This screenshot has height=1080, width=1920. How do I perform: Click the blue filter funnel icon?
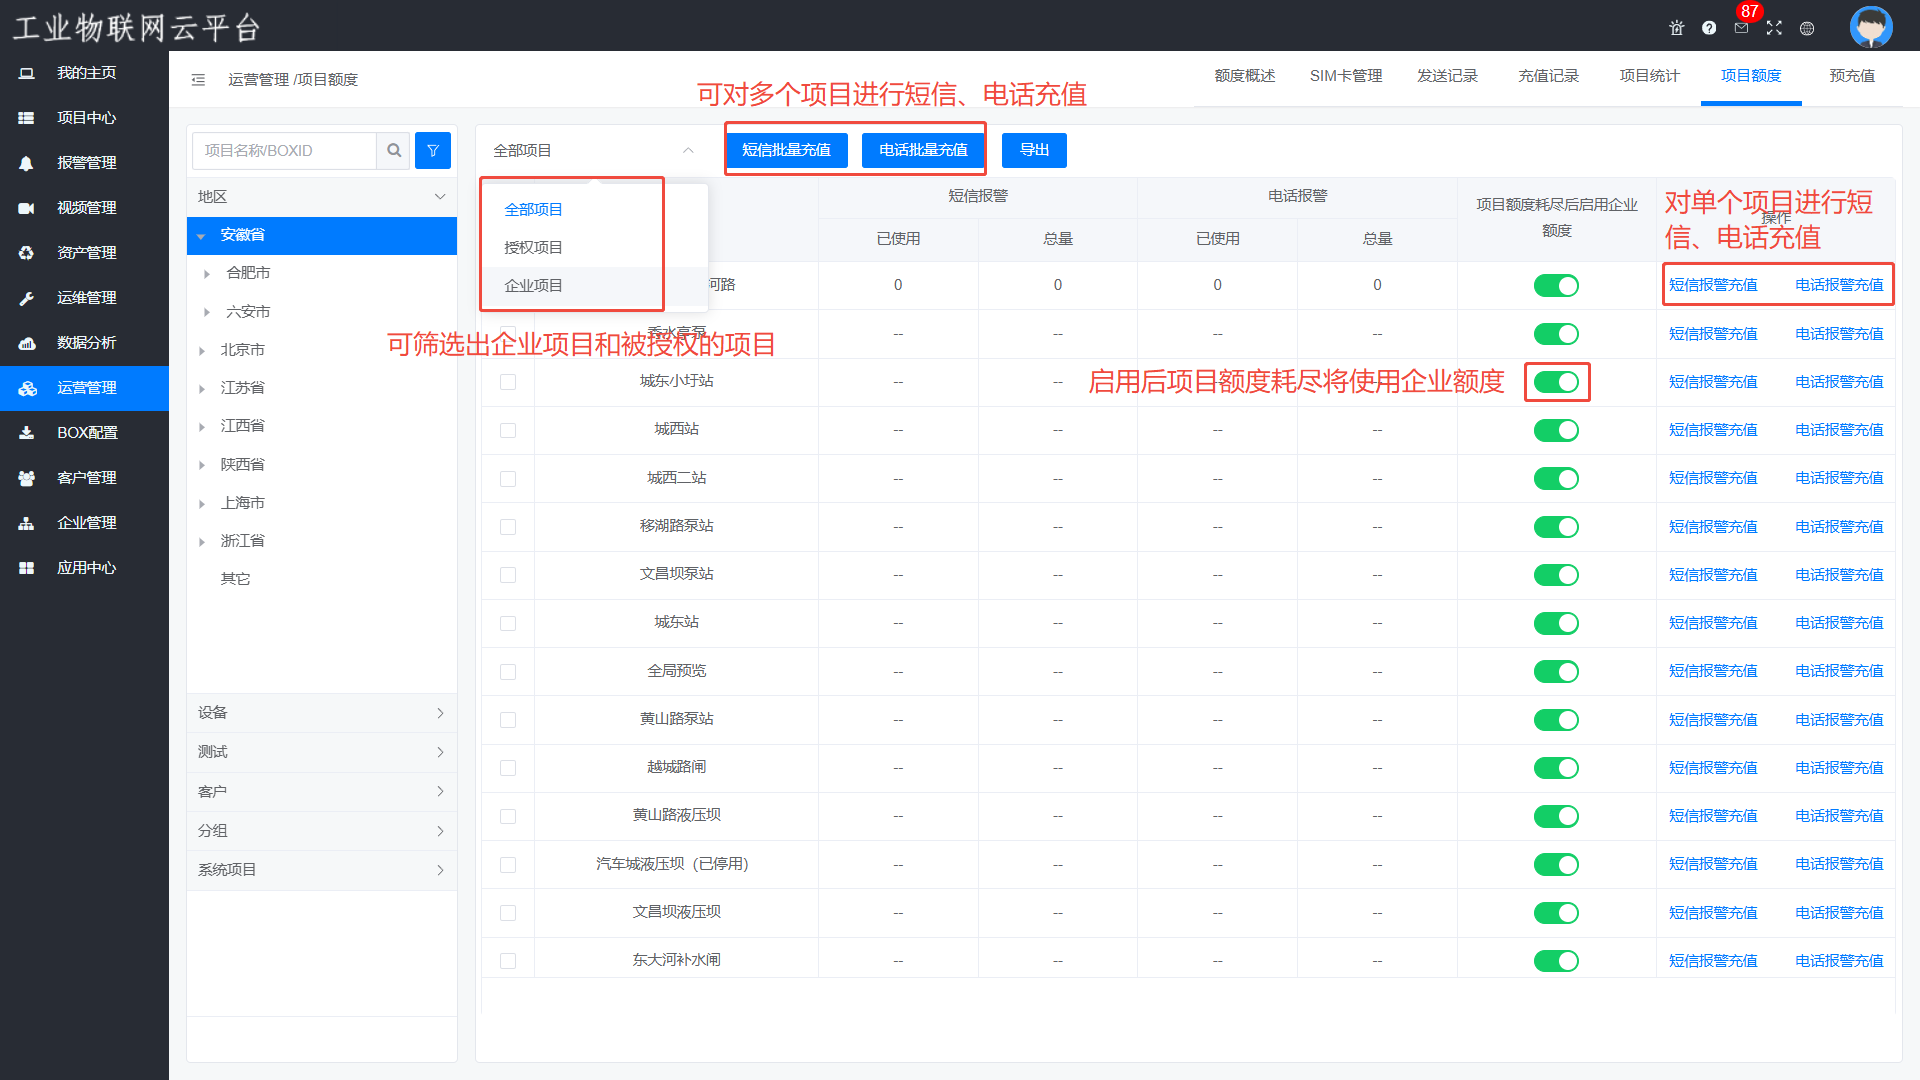(x=433, y=150)
